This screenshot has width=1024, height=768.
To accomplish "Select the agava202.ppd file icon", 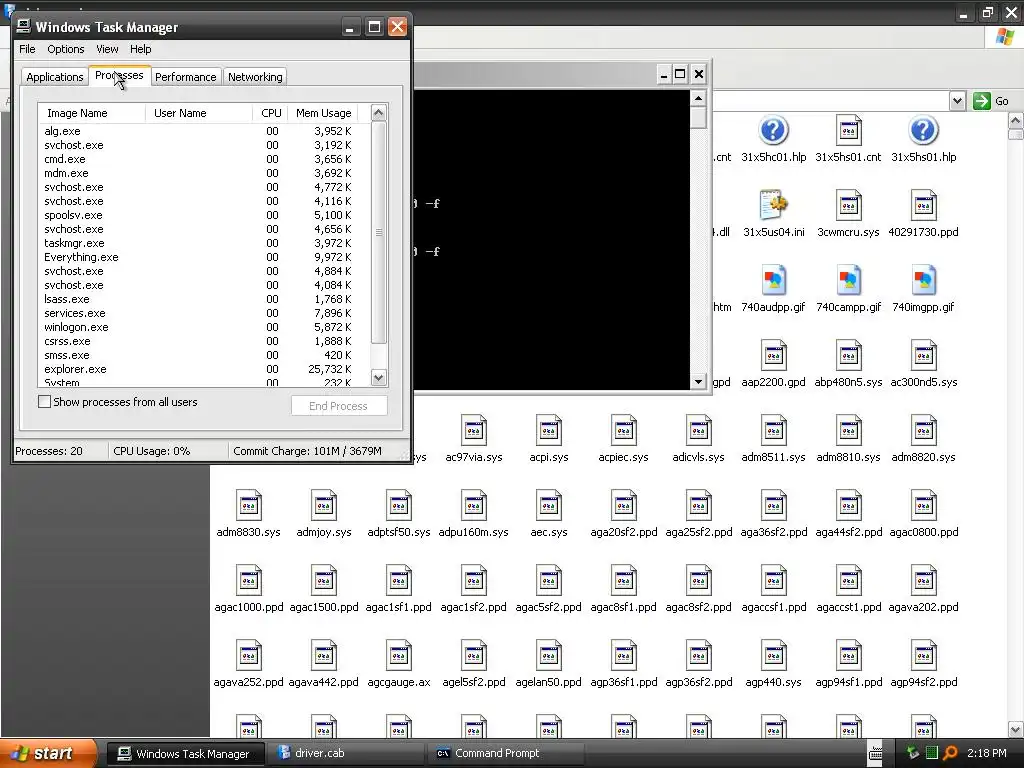I will (x=923, y=581).
